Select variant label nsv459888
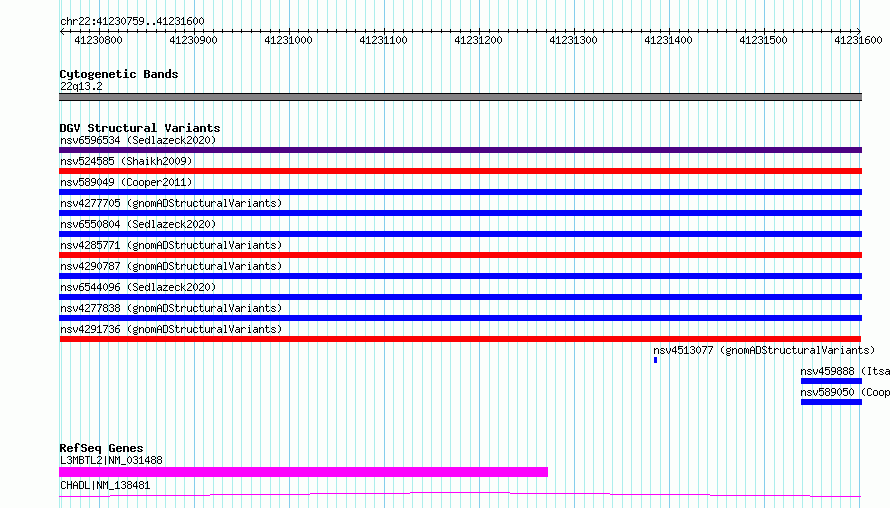Image resolution: width=890 pixels, height=508 pixels. [827, 371]
